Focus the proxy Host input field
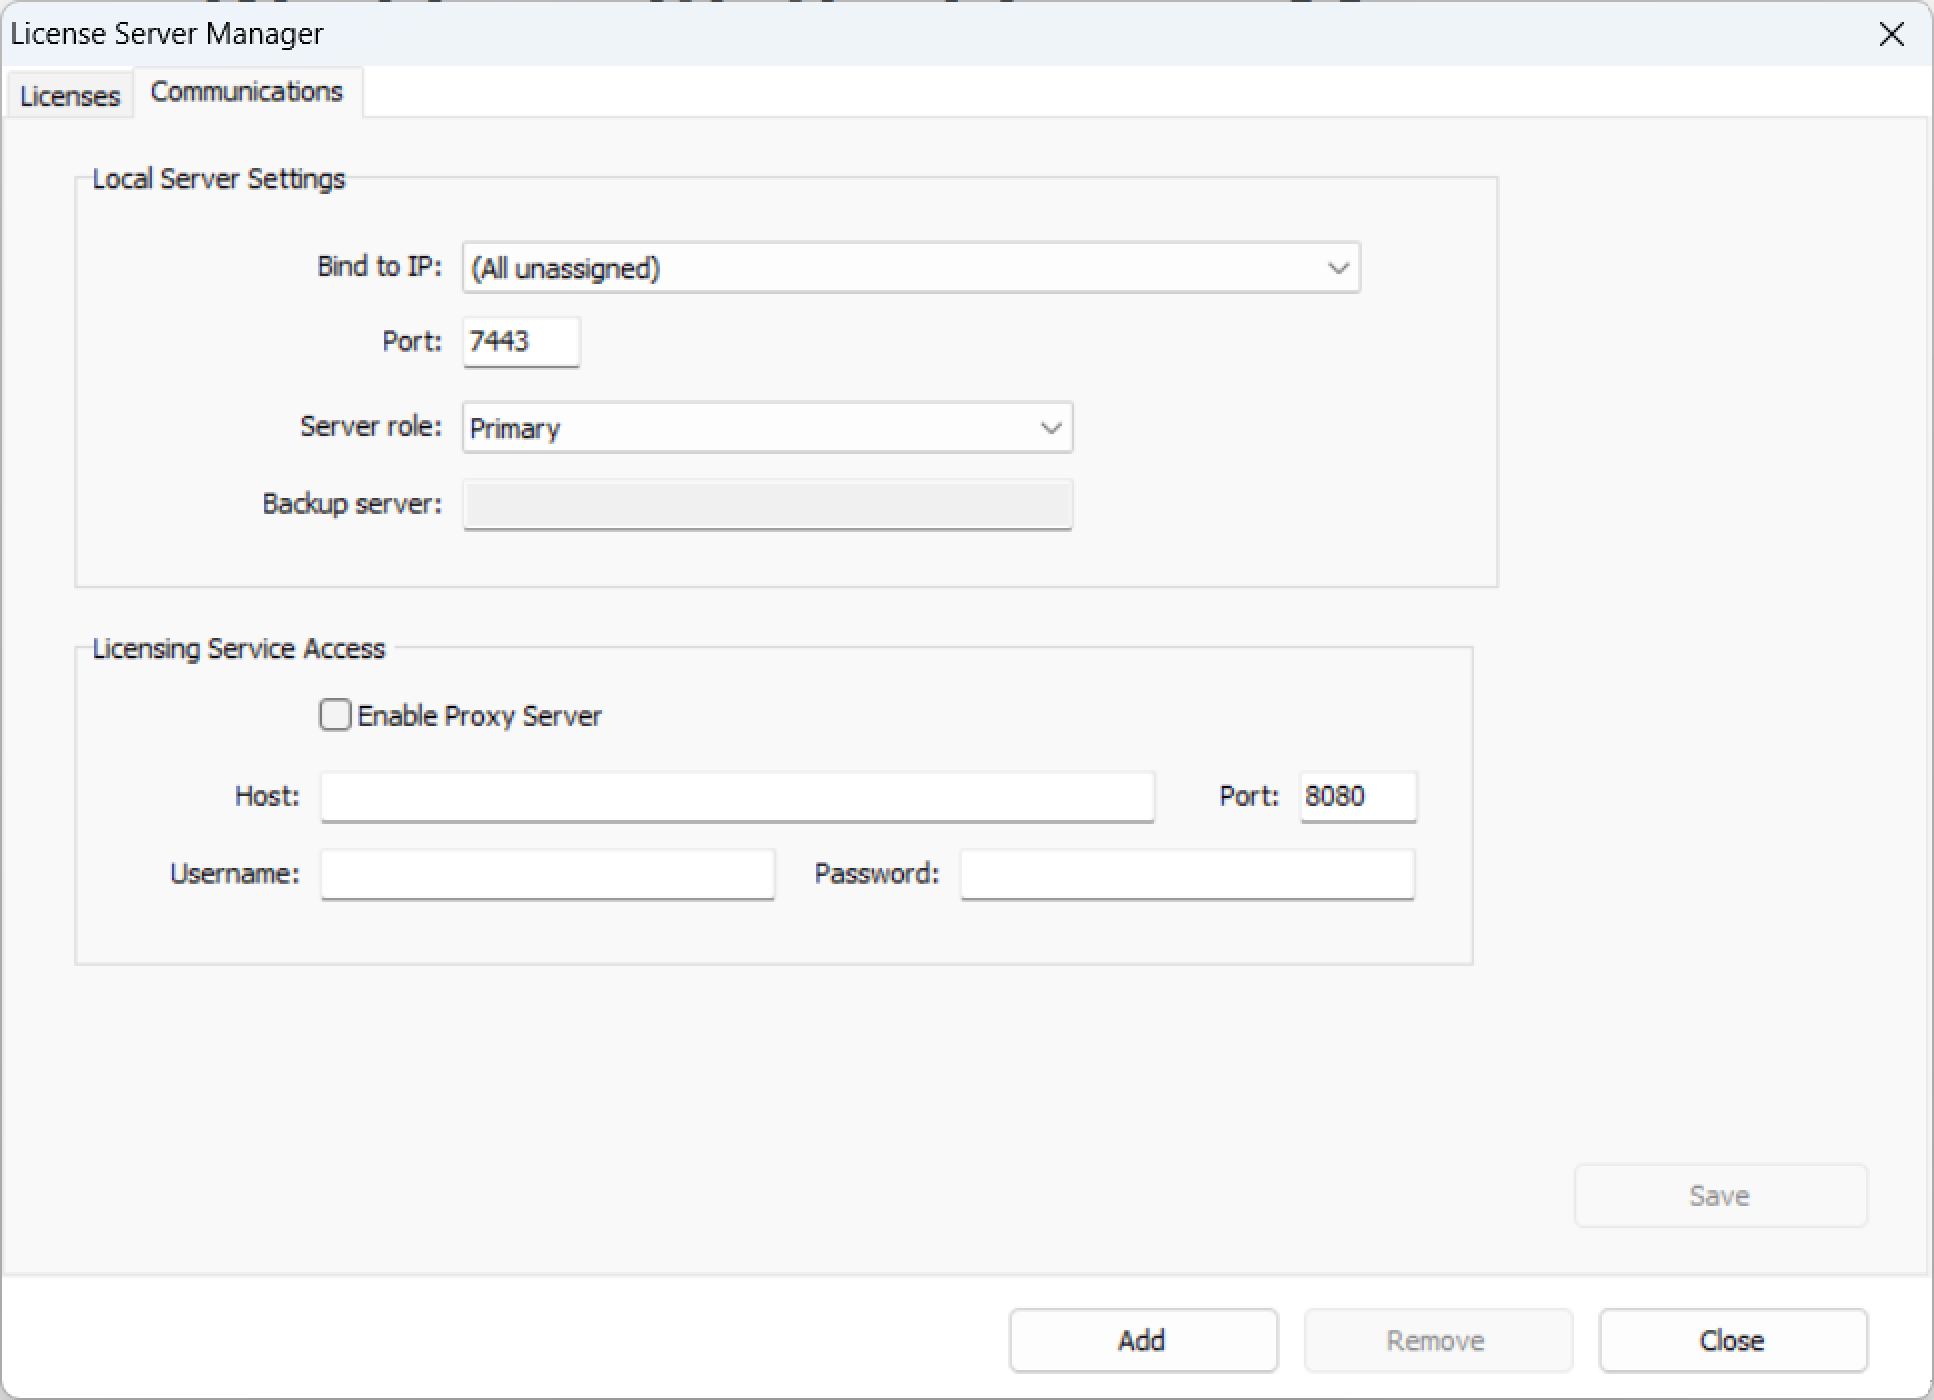The image size is (1934, 1400). tap(737, 797)
